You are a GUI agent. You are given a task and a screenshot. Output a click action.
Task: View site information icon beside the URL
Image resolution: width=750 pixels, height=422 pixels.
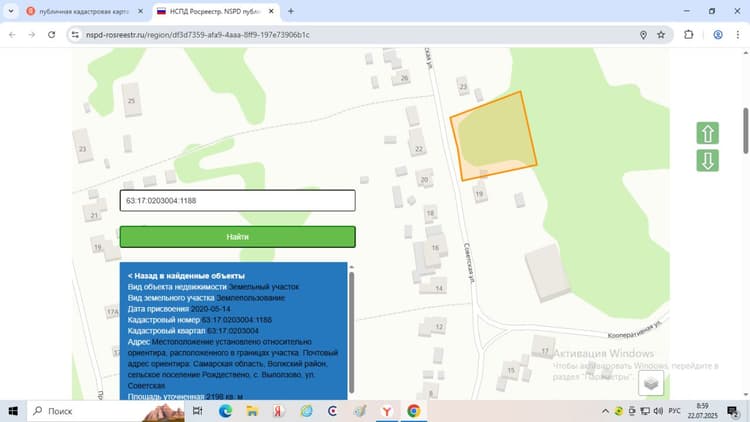pos(75,35)
